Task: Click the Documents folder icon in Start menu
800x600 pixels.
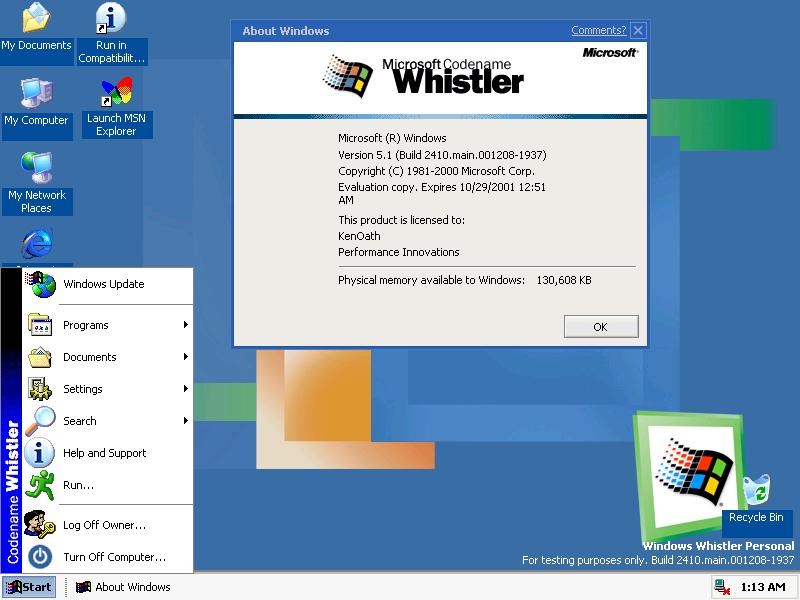Action: tap(40, 357)
